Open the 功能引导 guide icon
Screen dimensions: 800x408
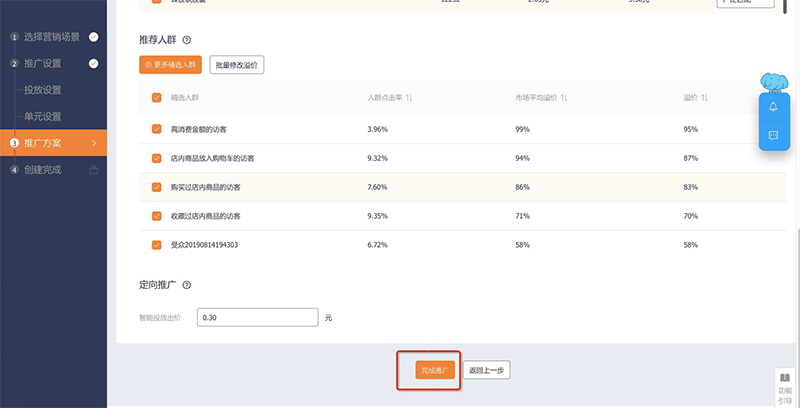(x=785, y=386)
